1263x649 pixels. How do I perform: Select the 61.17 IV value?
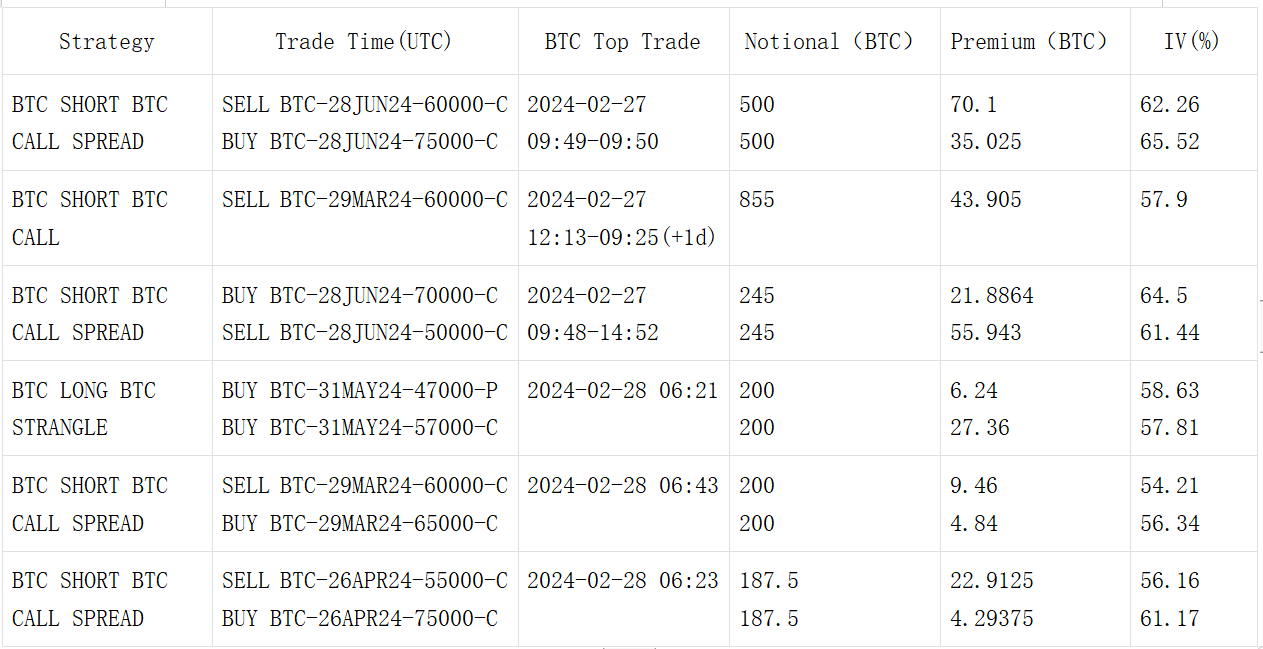pos(1169,619)
